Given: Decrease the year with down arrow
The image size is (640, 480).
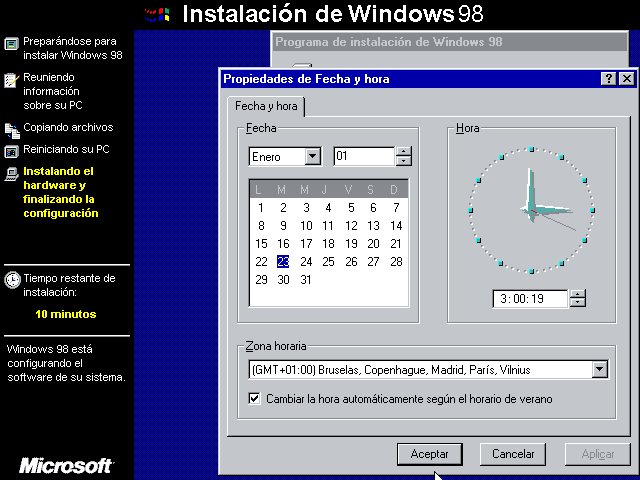Looking at the screenshot, I should point(403,161).
